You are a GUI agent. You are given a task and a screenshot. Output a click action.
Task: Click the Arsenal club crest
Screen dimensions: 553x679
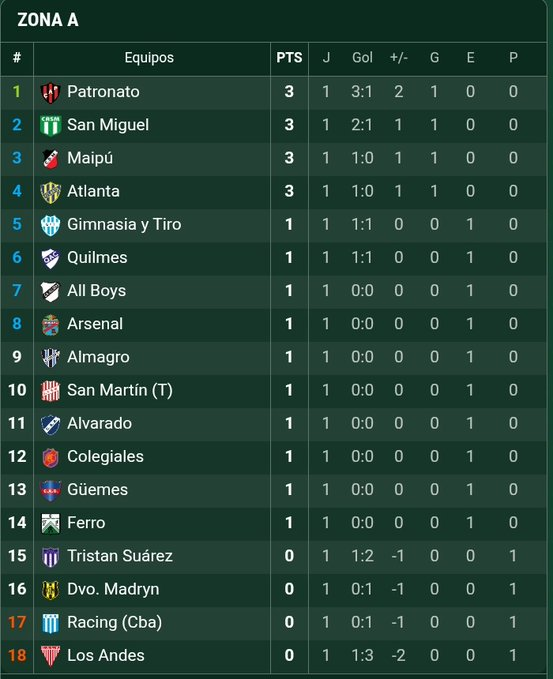coord(50,324)
